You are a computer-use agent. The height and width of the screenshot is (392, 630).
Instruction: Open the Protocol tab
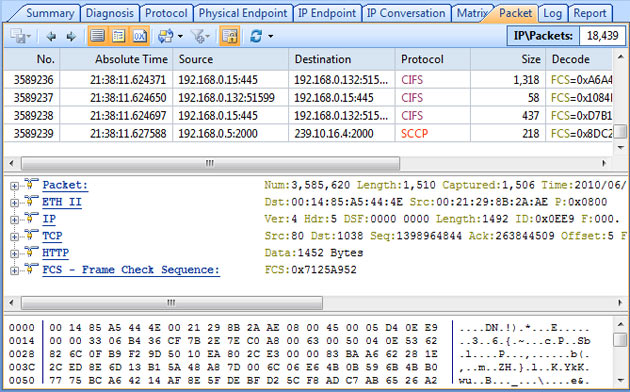[x=166, y=13]
